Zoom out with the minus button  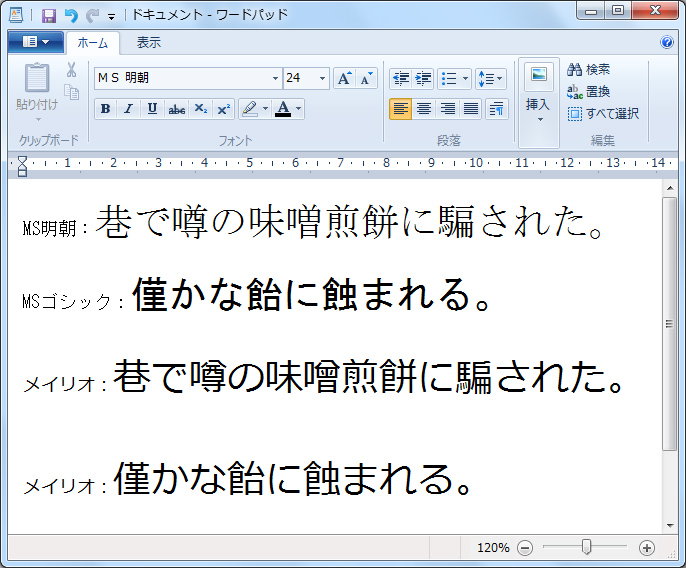click(525, 547)
